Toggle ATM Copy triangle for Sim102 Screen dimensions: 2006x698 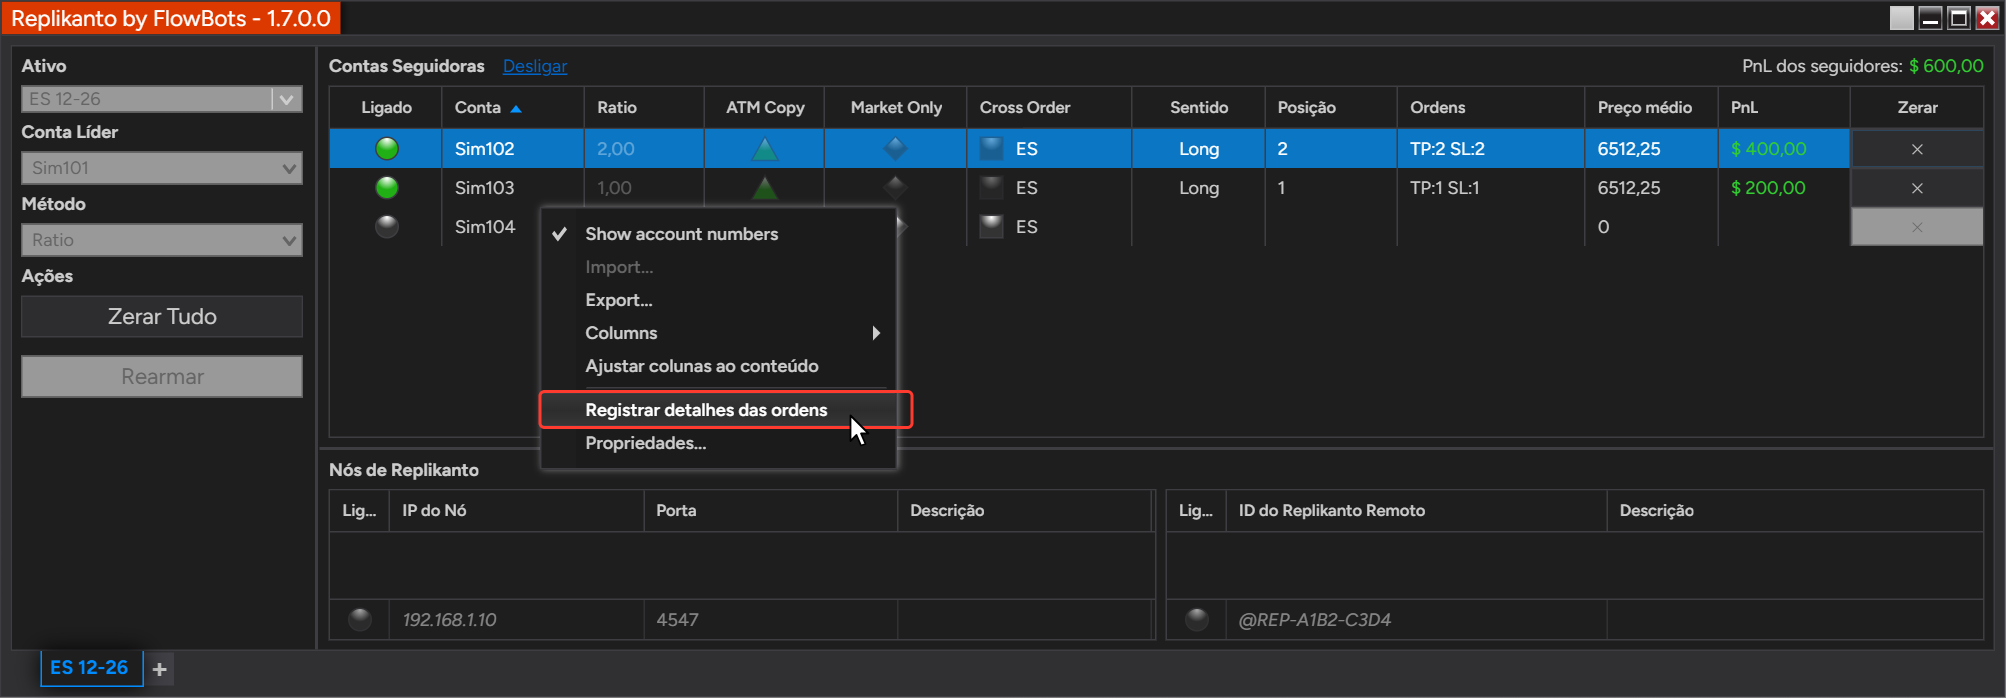pos(764,149)
